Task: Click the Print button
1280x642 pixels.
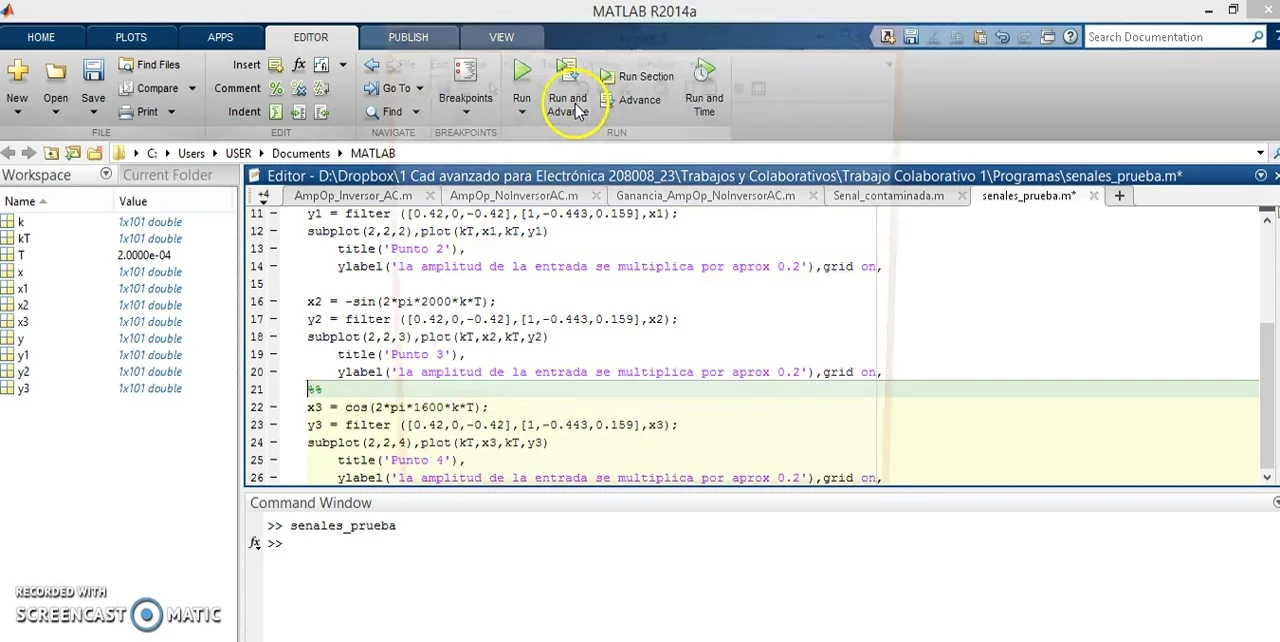Action: pyautogui.click(x=139, y=112)
